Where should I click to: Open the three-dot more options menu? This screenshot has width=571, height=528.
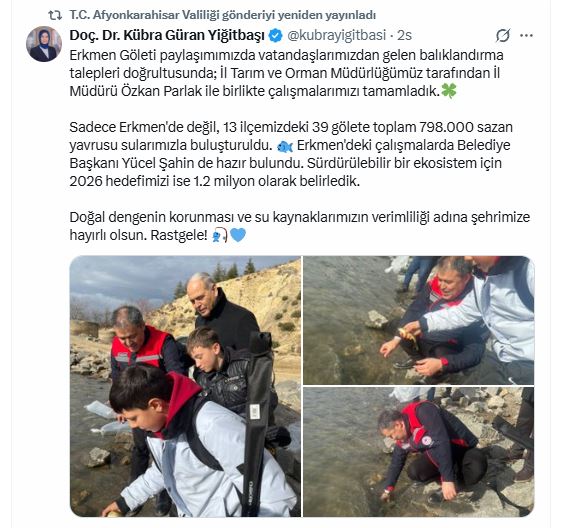pos(526,35)
